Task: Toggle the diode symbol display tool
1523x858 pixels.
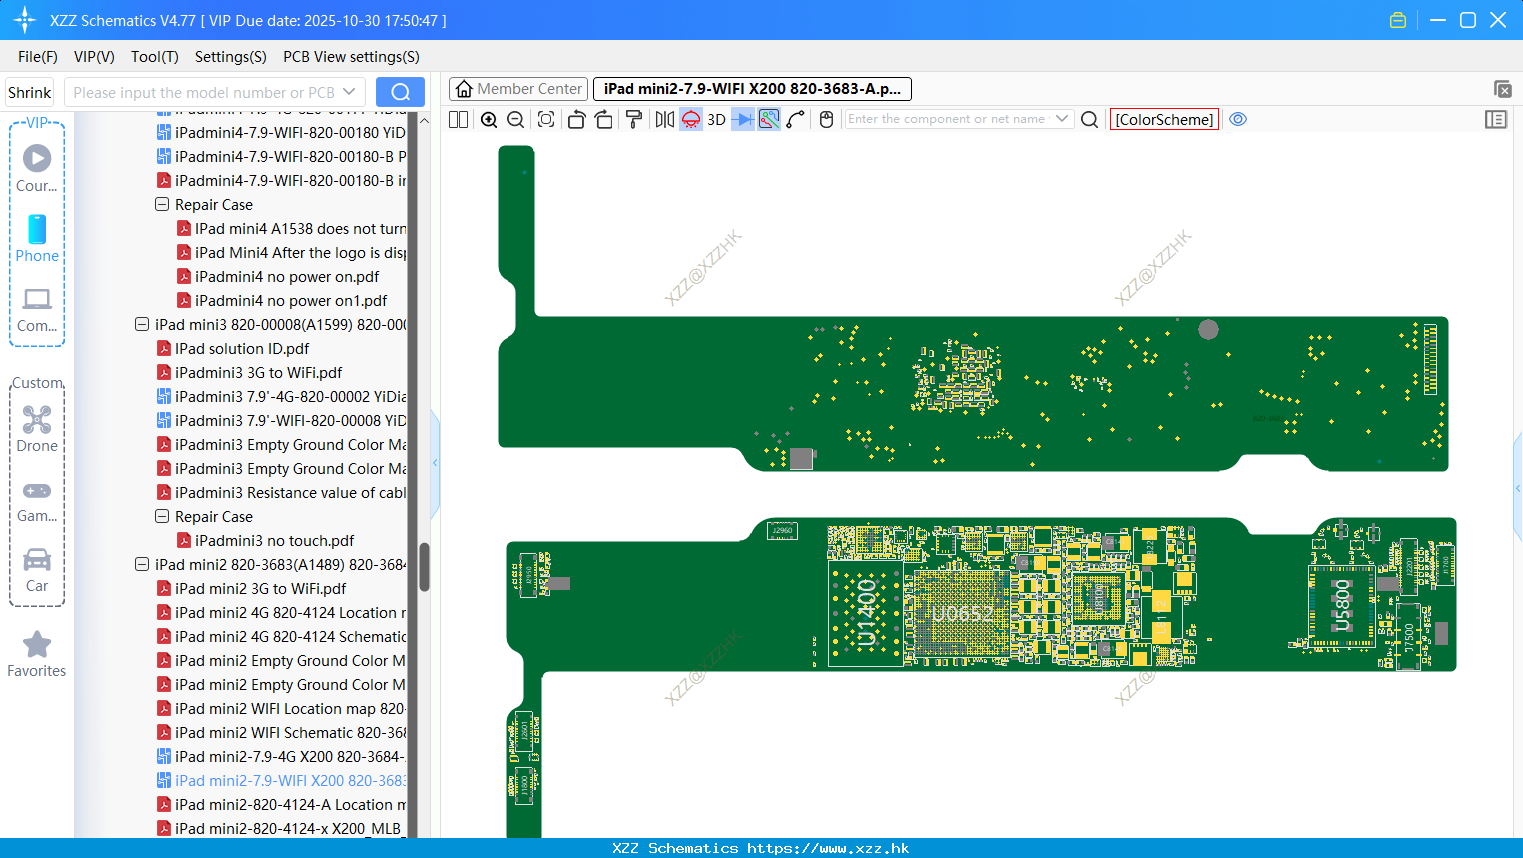Action: [x=743, y=119]
